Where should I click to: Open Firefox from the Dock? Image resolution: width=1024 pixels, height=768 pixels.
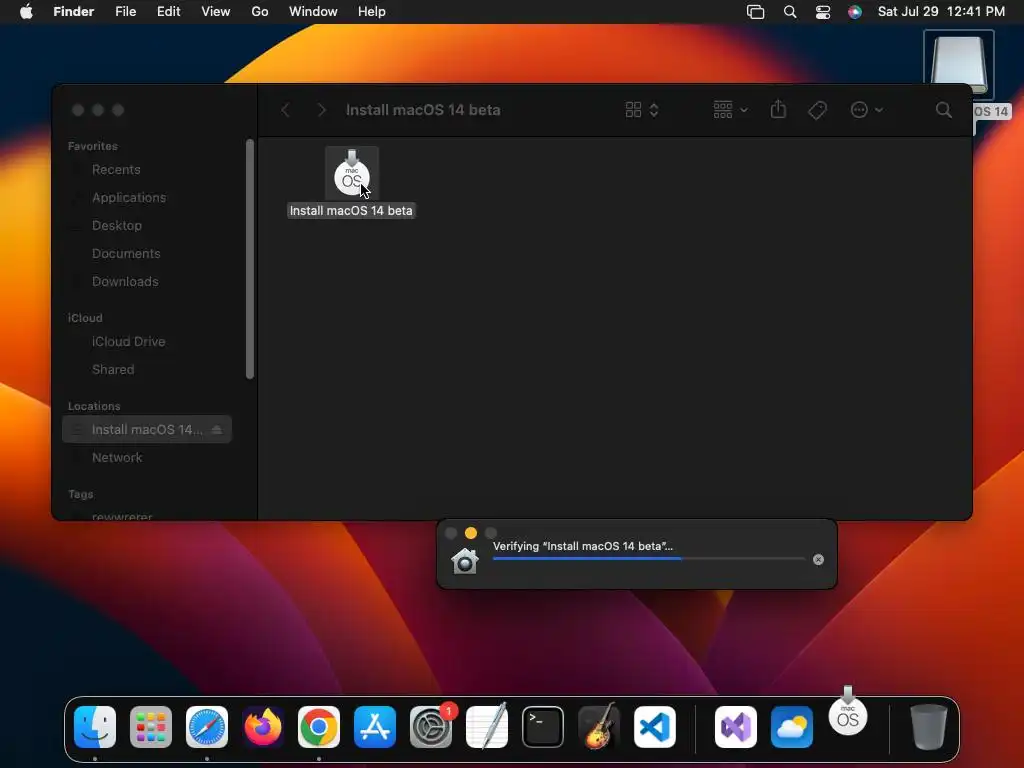(263, 727)
